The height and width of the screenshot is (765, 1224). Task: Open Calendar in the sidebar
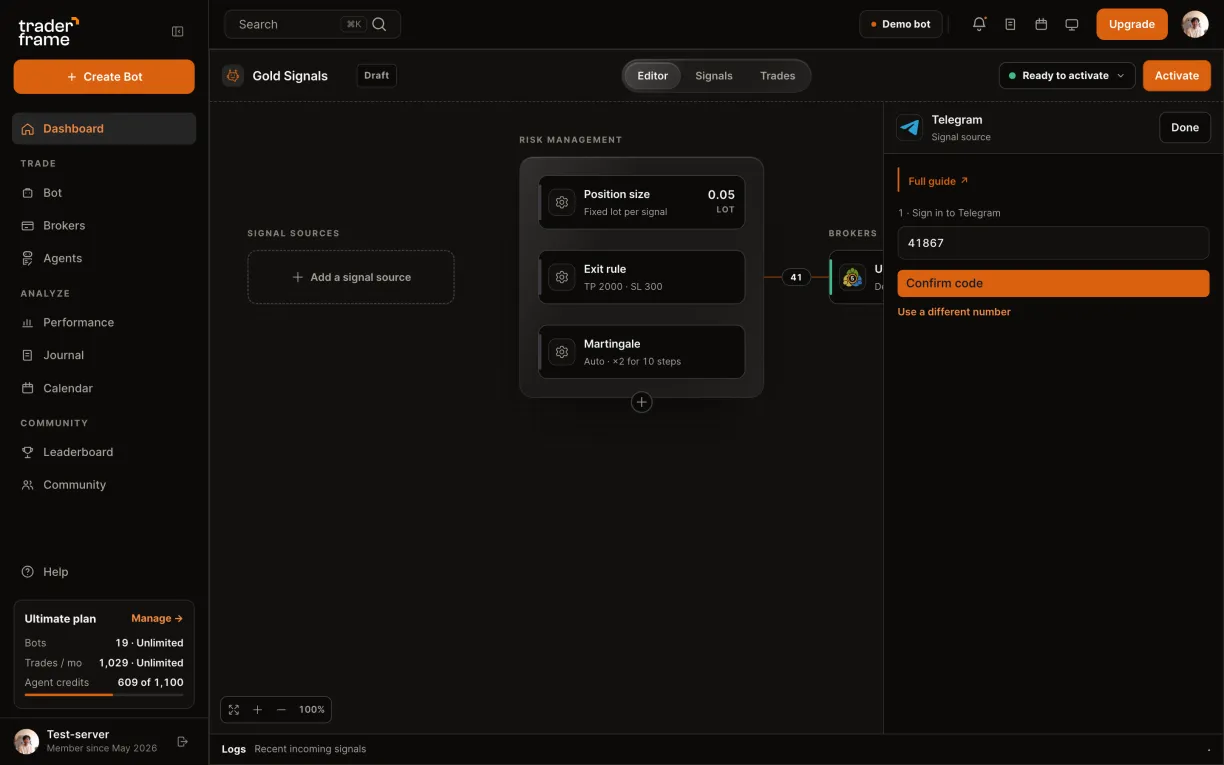(x=104, y=388)
